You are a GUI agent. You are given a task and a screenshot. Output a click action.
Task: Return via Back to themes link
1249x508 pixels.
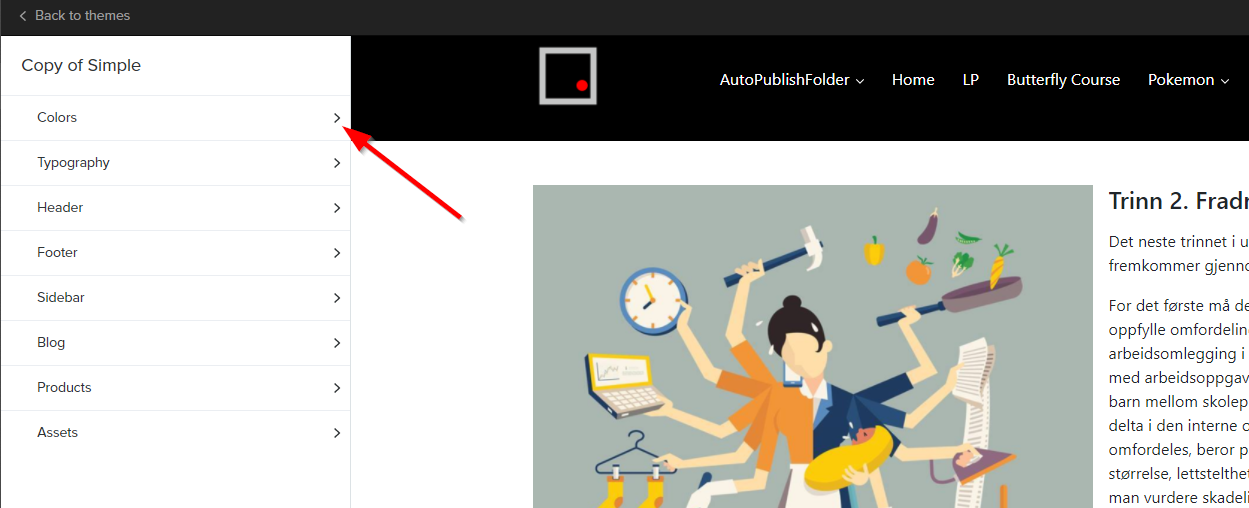[x=82, y=16]
